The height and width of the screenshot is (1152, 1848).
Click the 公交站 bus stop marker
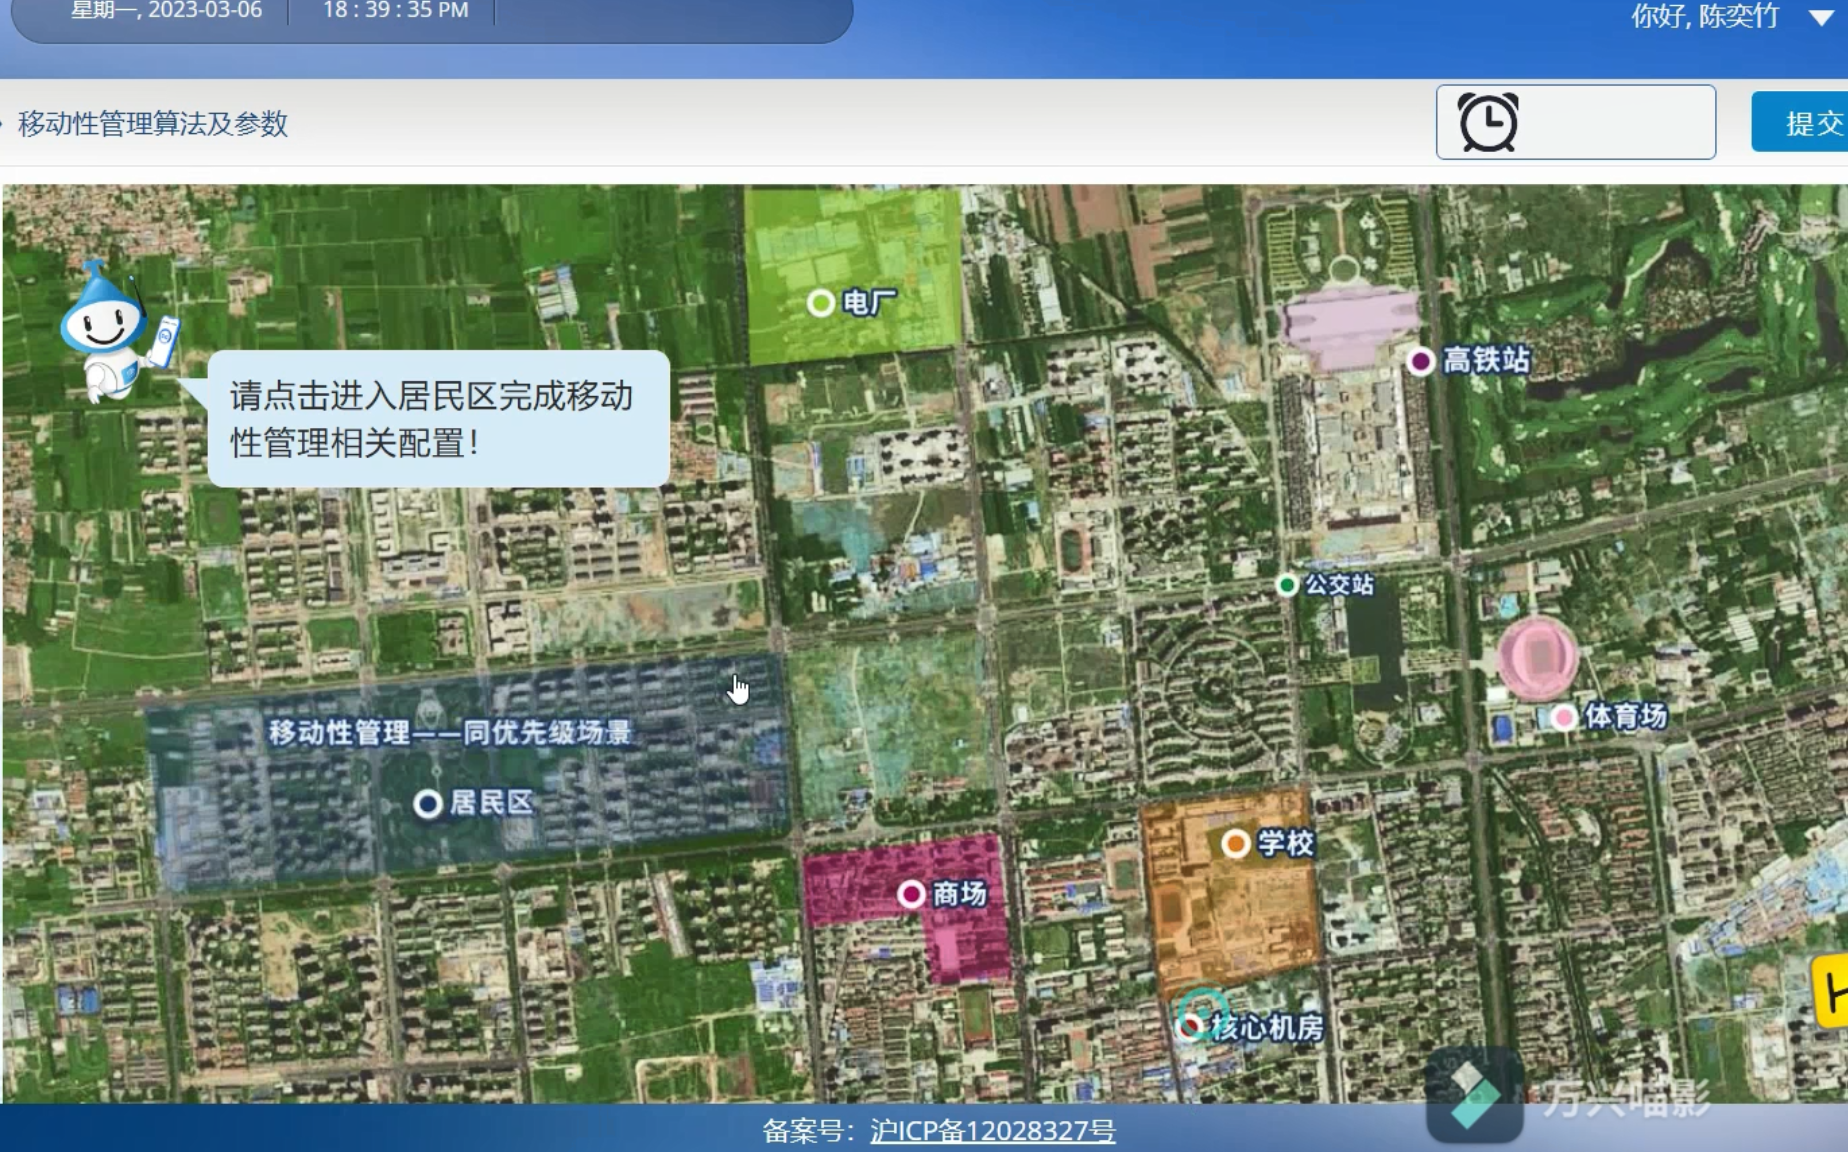(x=1287, y=585)
